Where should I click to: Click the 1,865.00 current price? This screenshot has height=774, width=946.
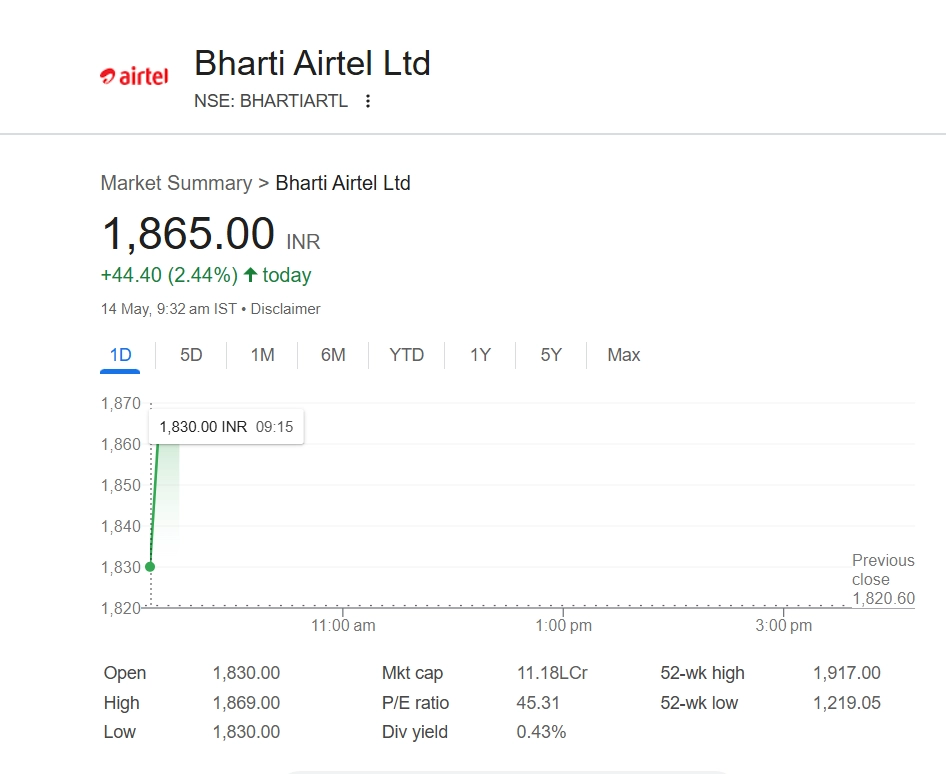tap(189, 234)
